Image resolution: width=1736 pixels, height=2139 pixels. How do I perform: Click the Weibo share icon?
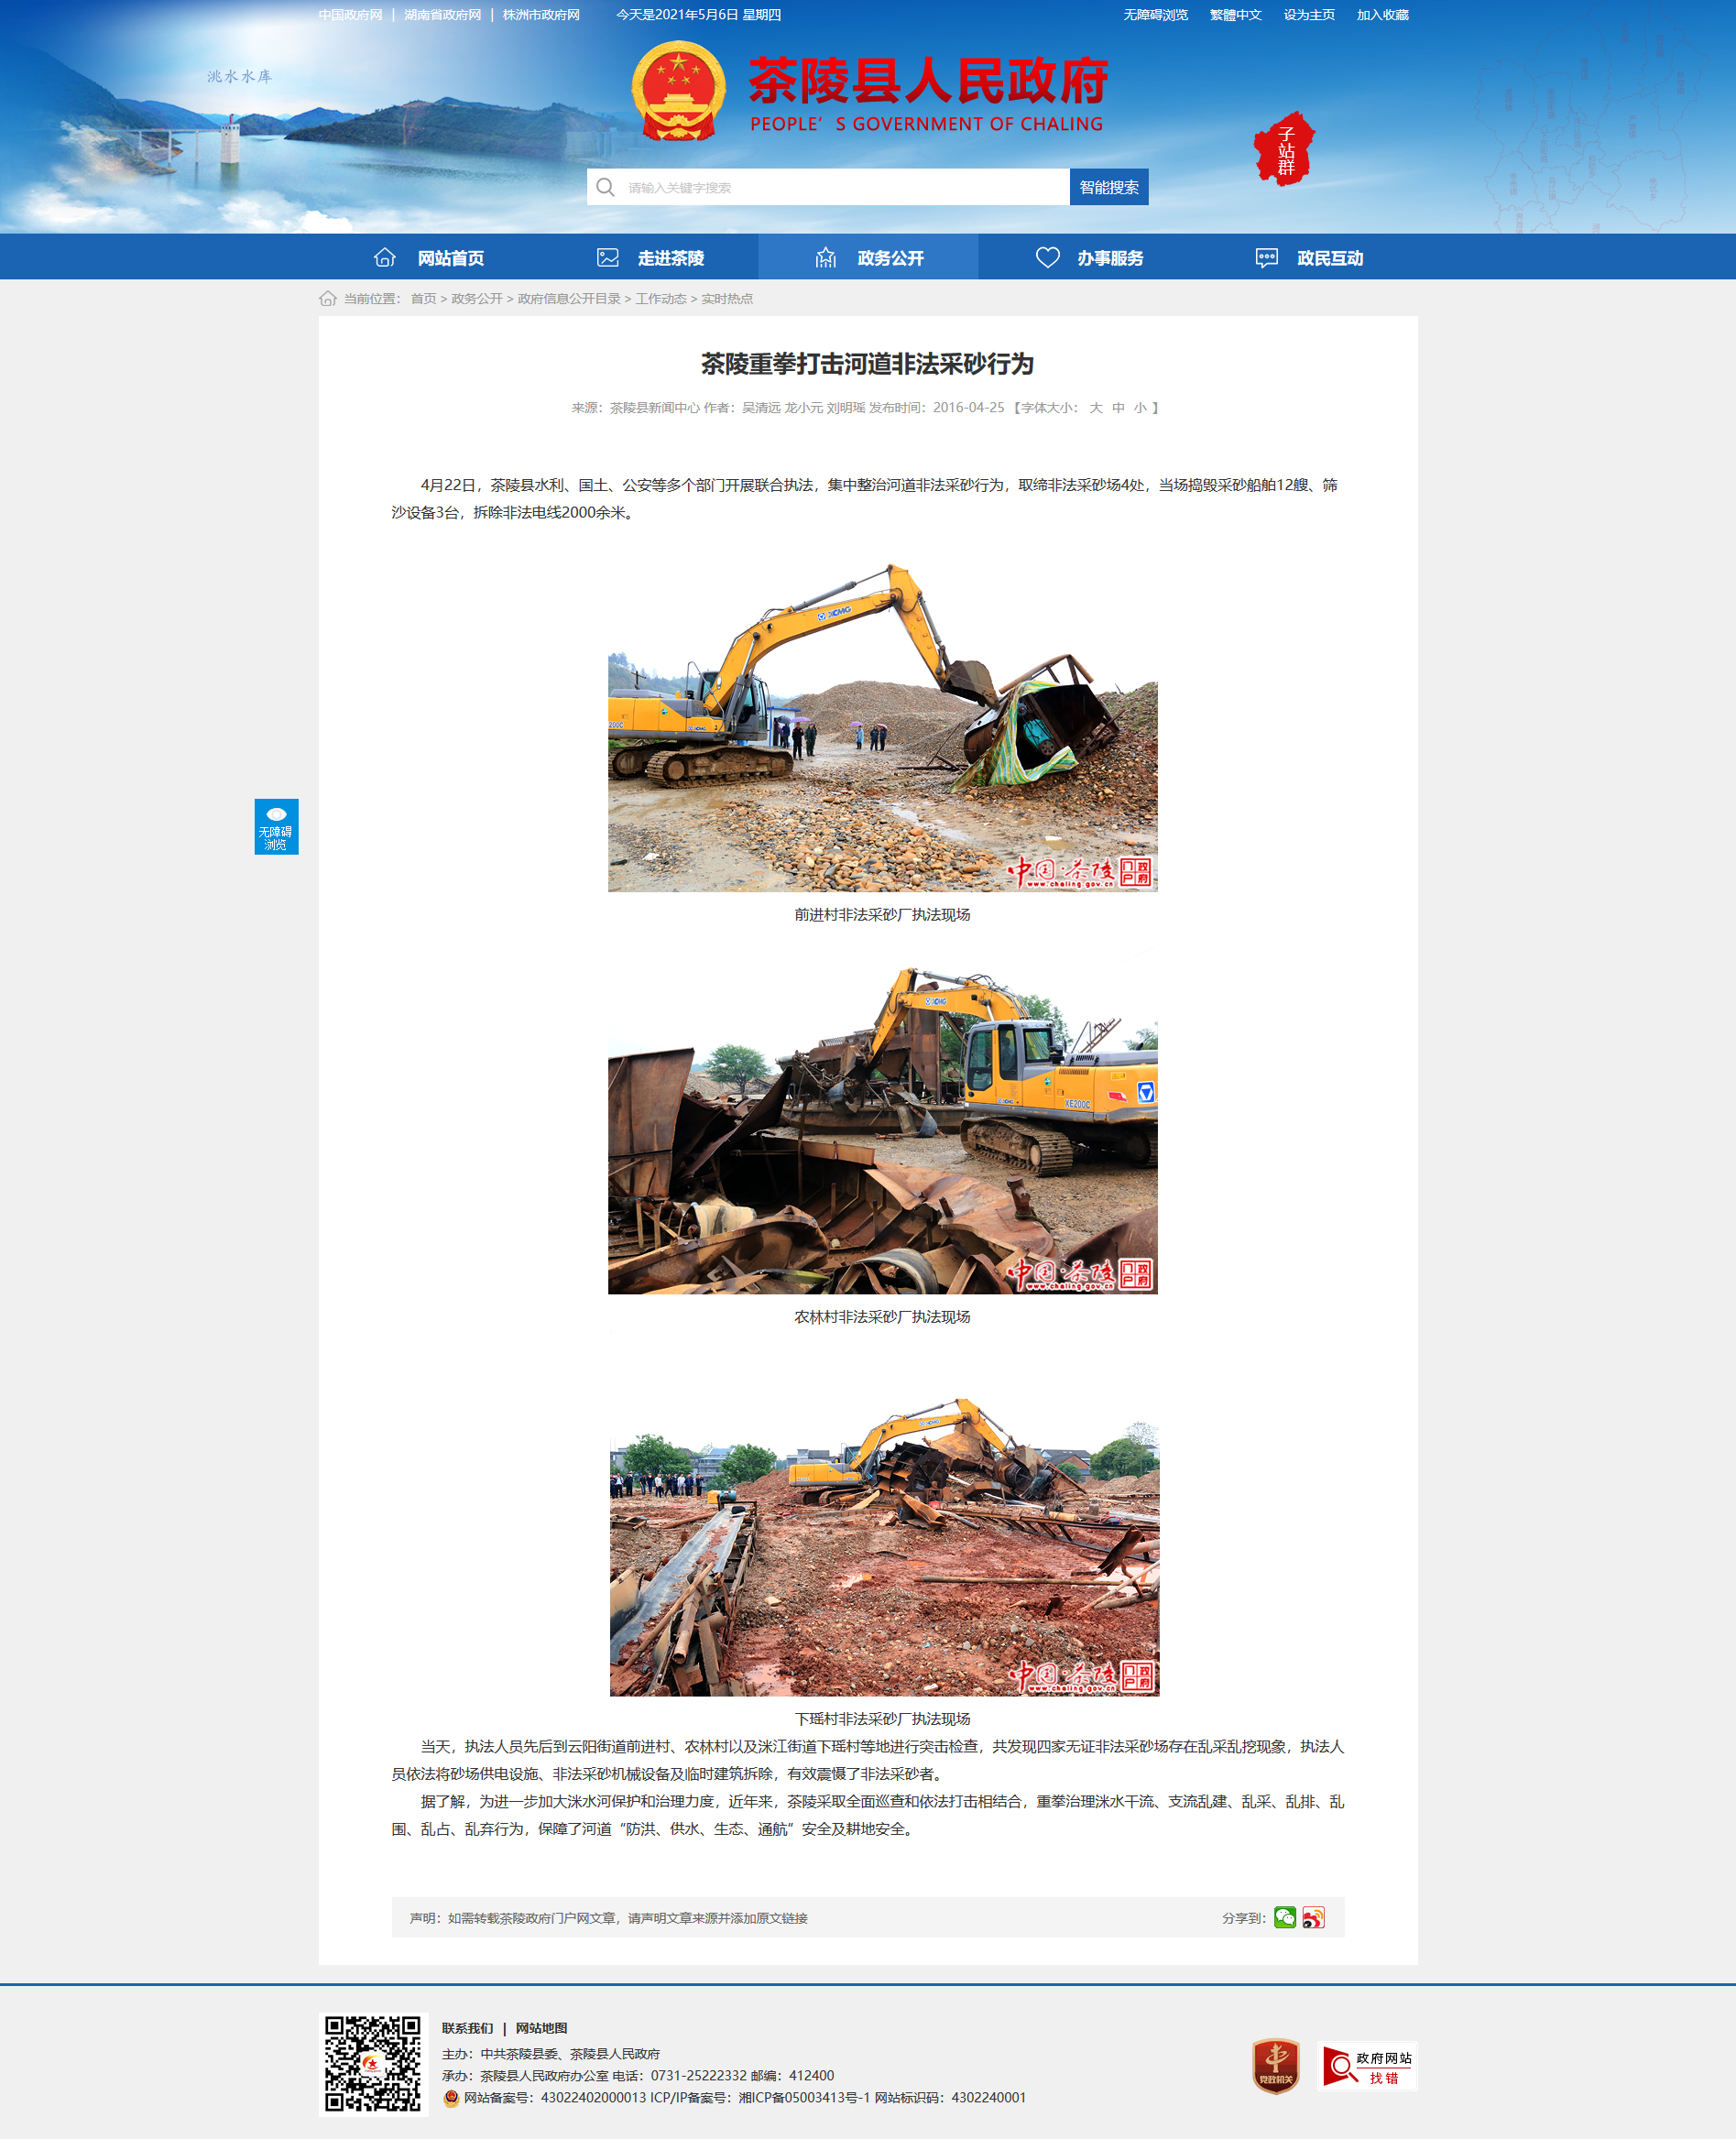pyautogui.click(x=1313, y=1917)
